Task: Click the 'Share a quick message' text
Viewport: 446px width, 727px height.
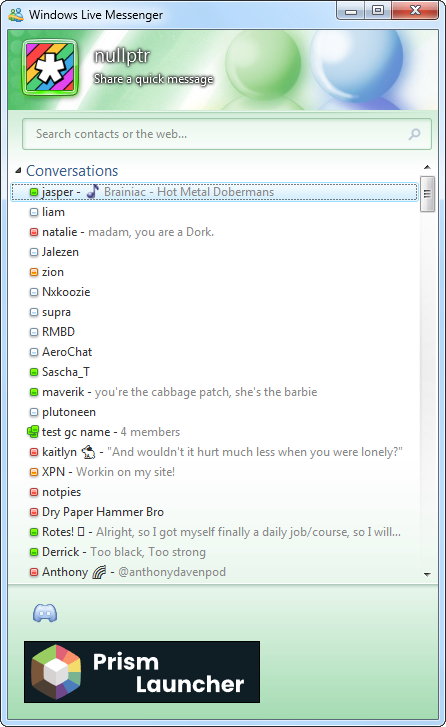Action: click(x=153, y=79)
